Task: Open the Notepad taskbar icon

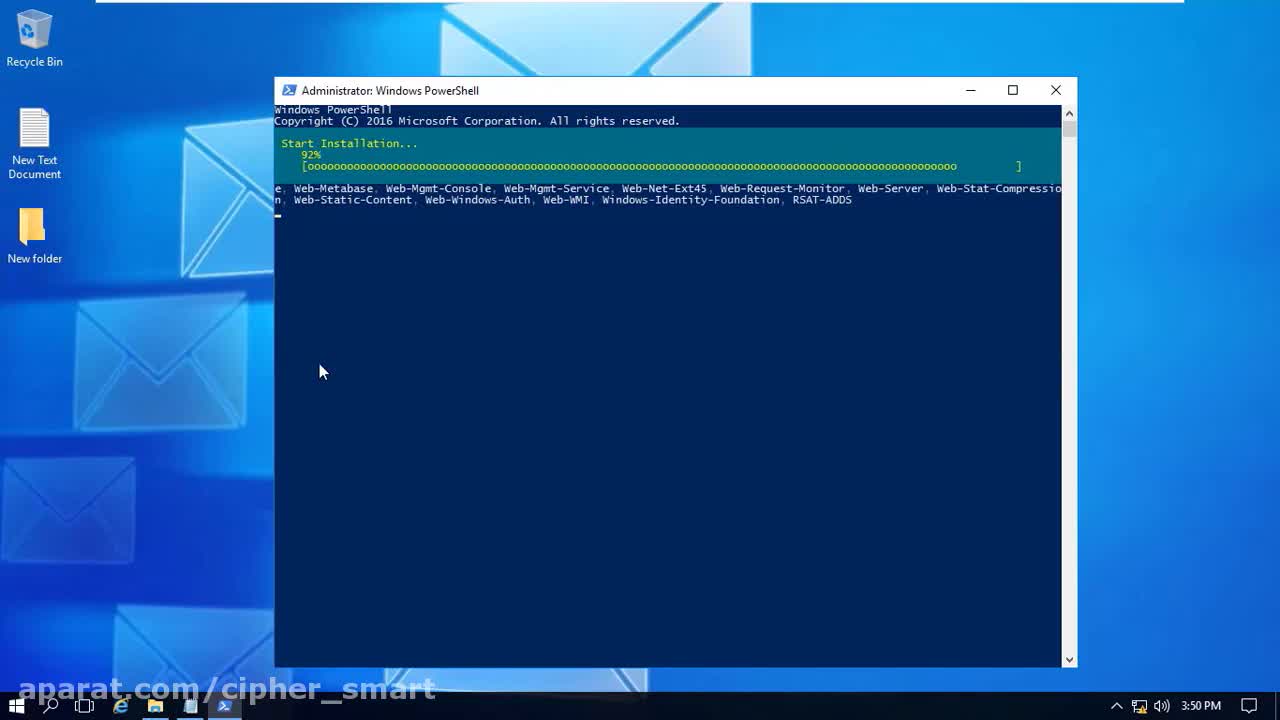Action: [x=190, y=706]
